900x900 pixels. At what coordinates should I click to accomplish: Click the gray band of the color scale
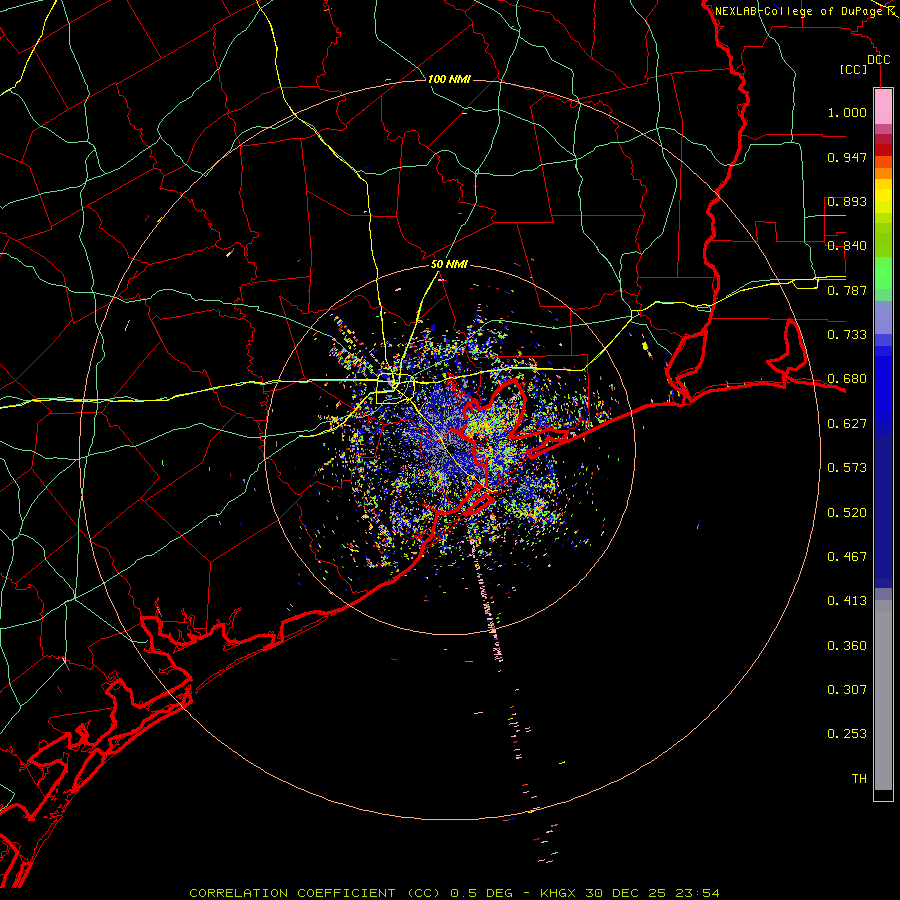point(883,695)
